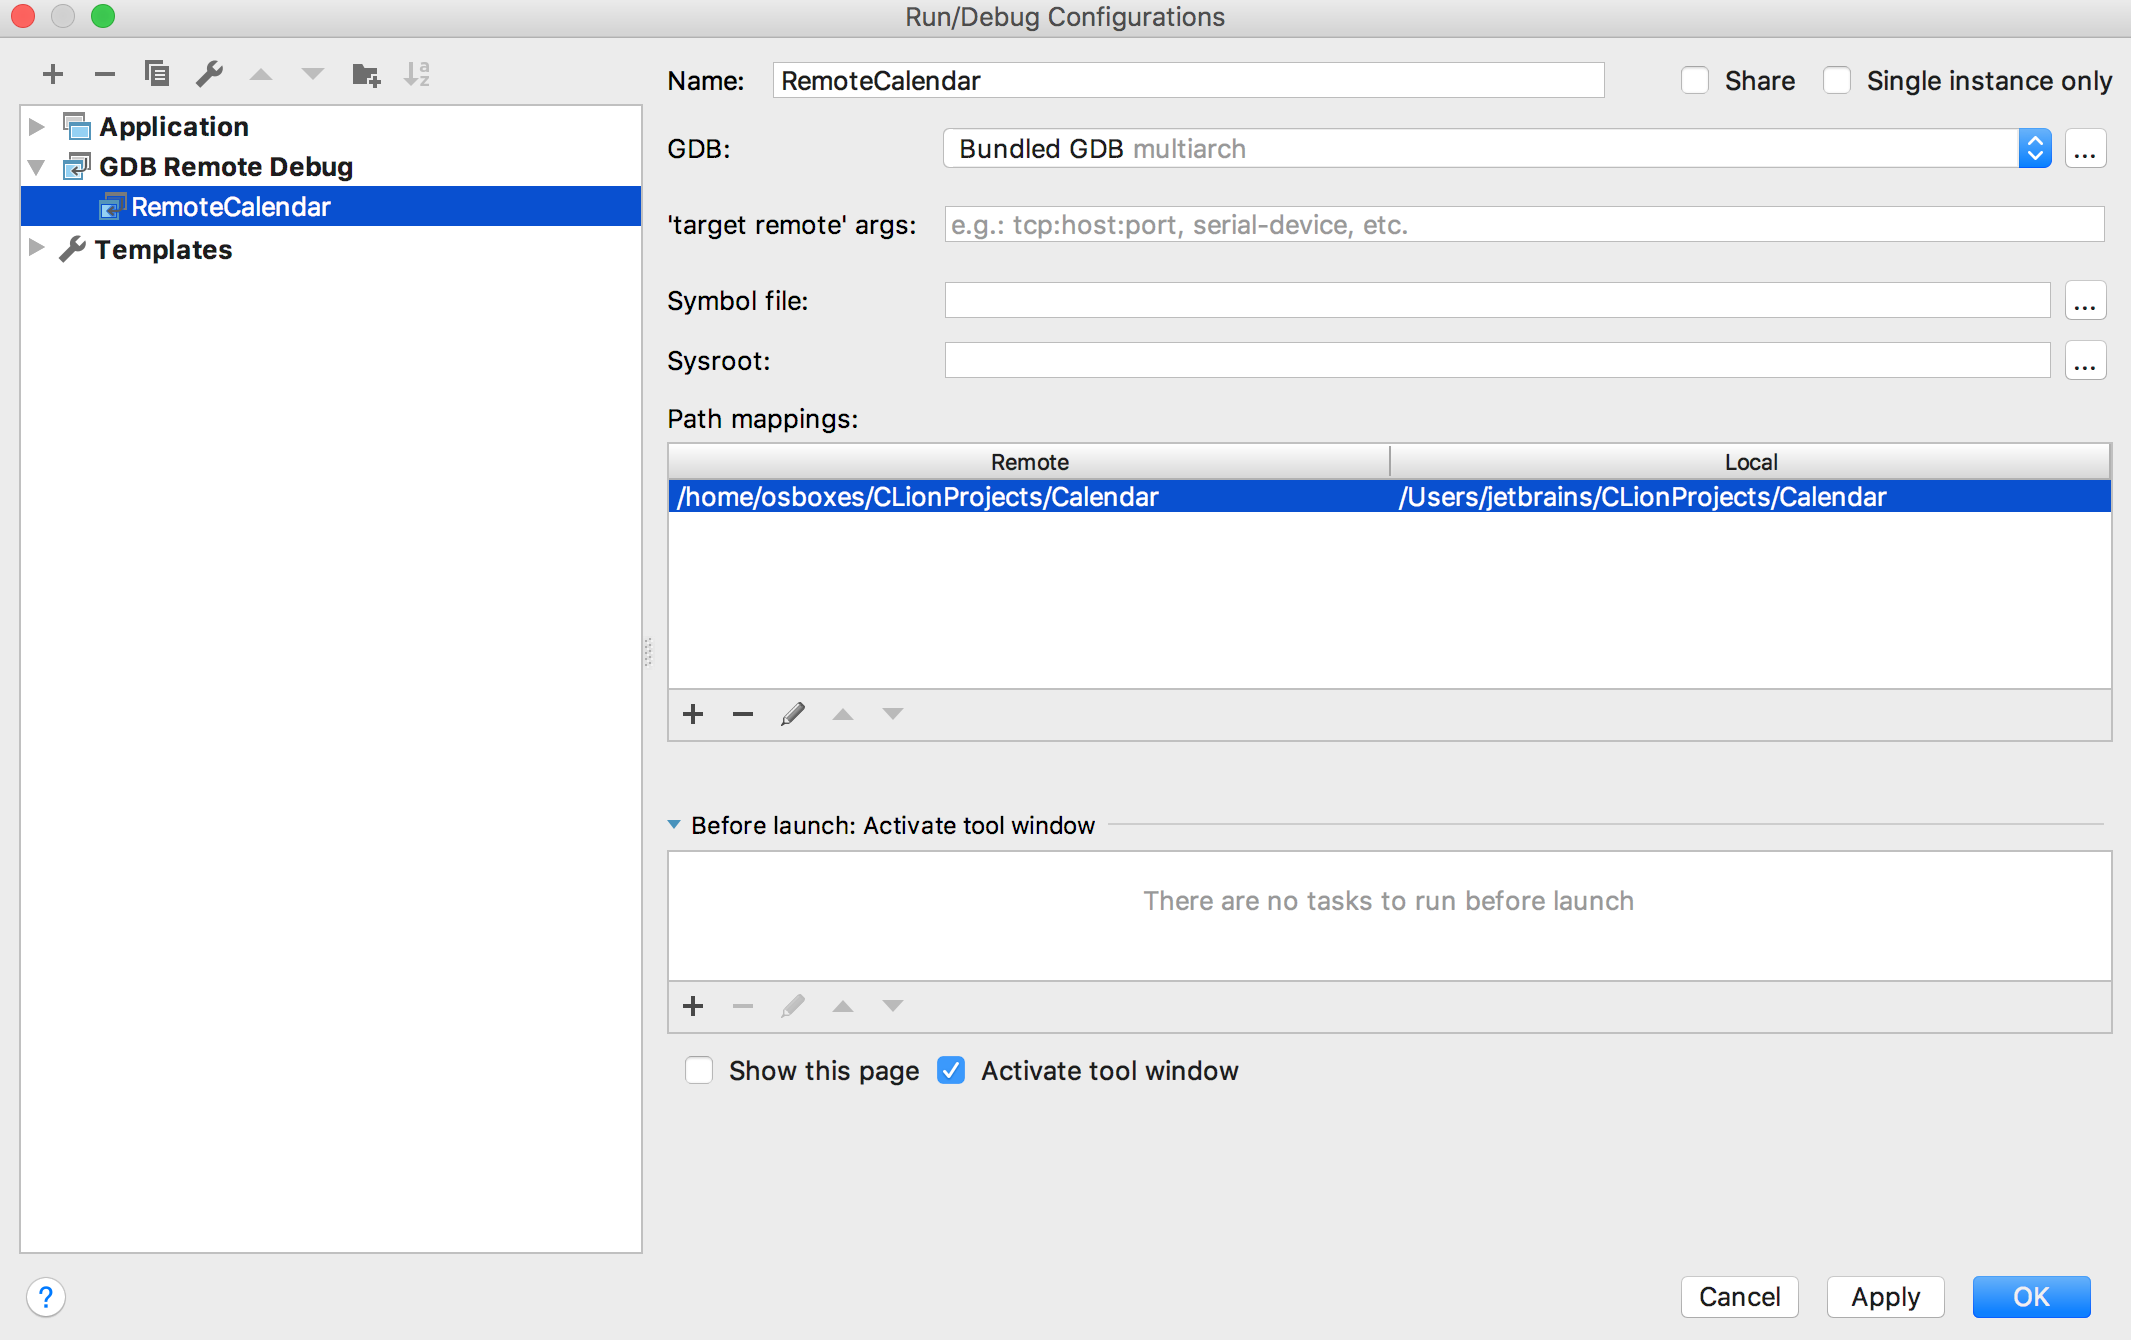Viewport: 2131px width, 1340px height.
Task: Open the GDB selection dropdown
Action: pos(2034,149)
